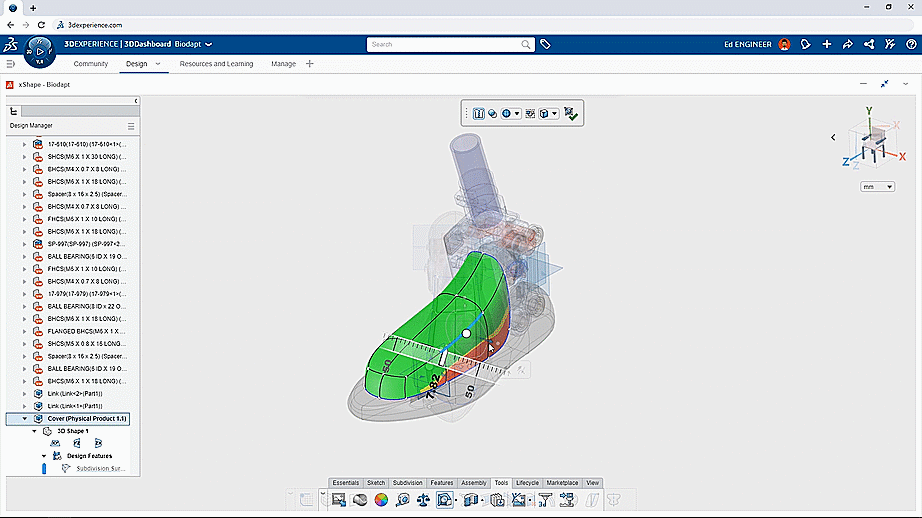Image resolution: width=922 pixels, height=518 pixels.
Task: Select the balance scale compare tool
Action: (422, 500)
